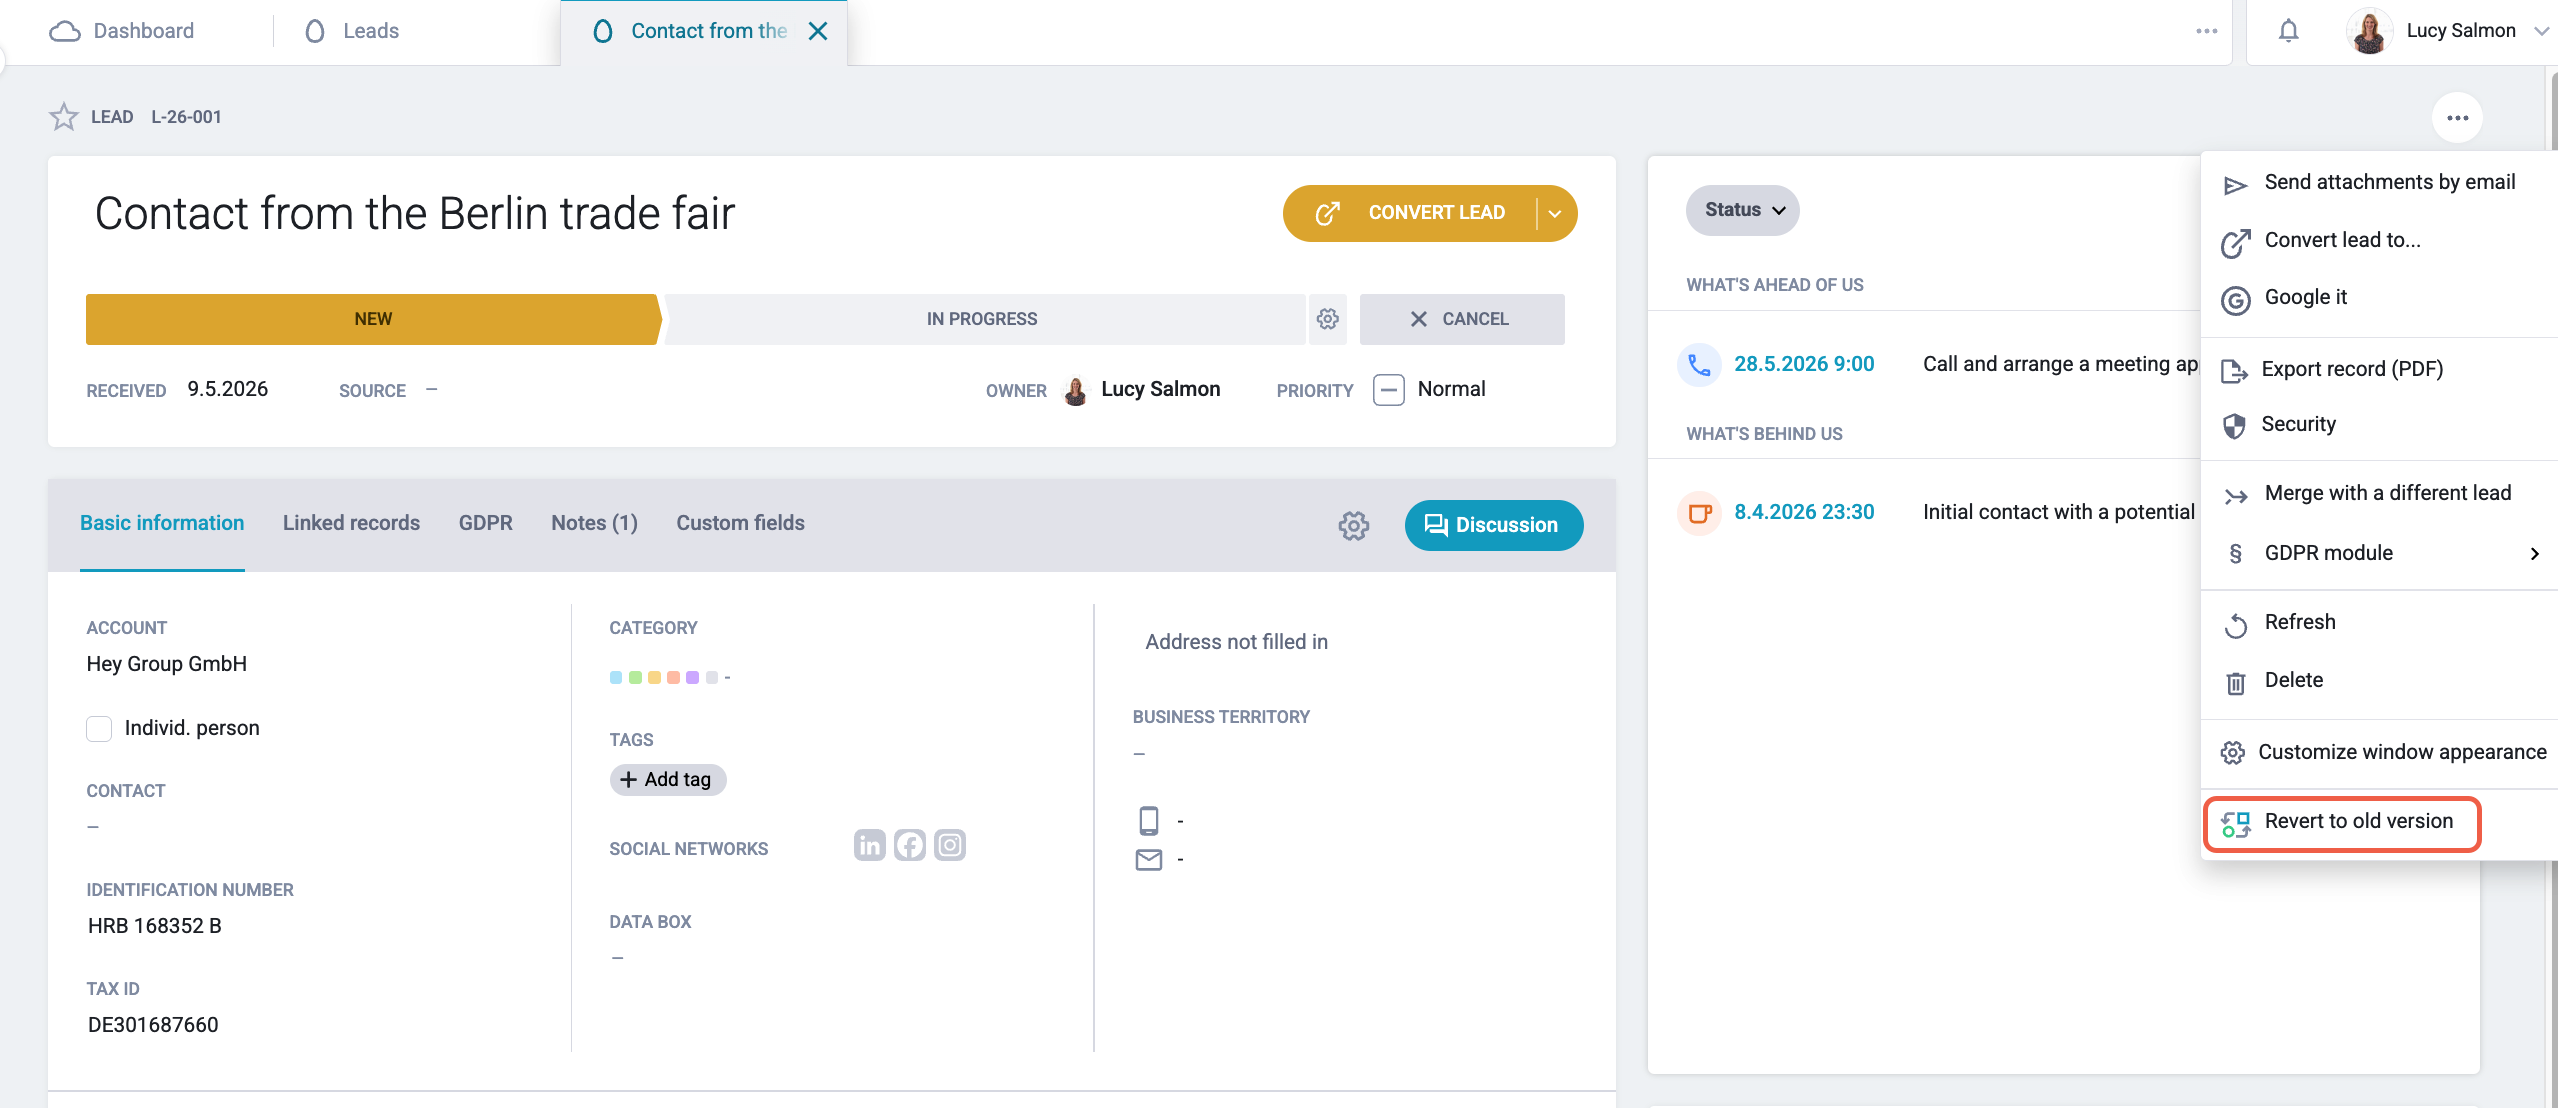Viewport: 2558px width, 1108px height.
Task: Click the phone call activity icon
Action: (x=1698, y=364)
